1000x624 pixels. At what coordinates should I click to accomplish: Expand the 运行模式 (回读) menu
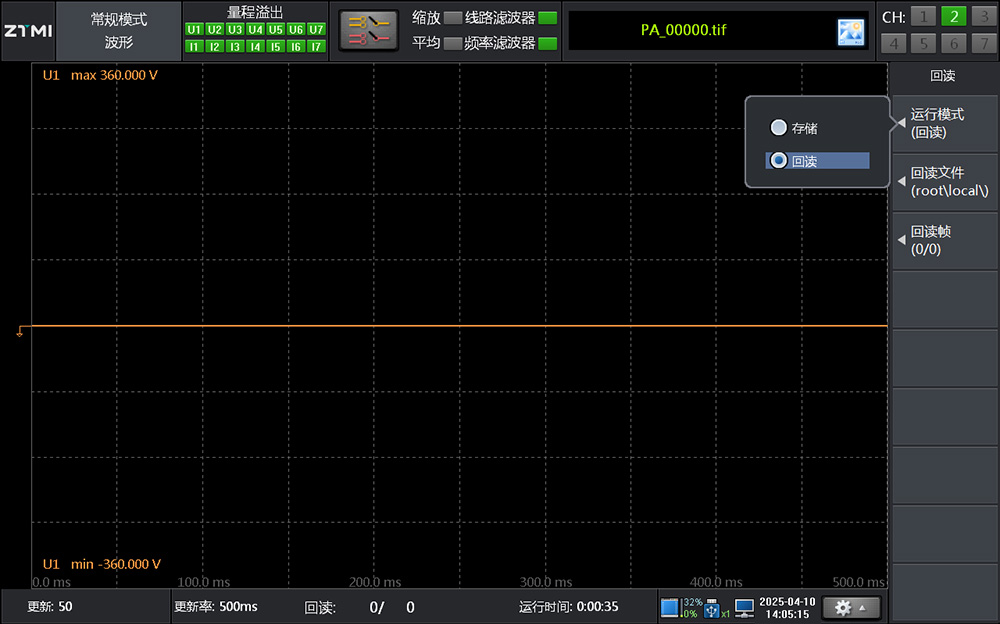pos(944,123)
